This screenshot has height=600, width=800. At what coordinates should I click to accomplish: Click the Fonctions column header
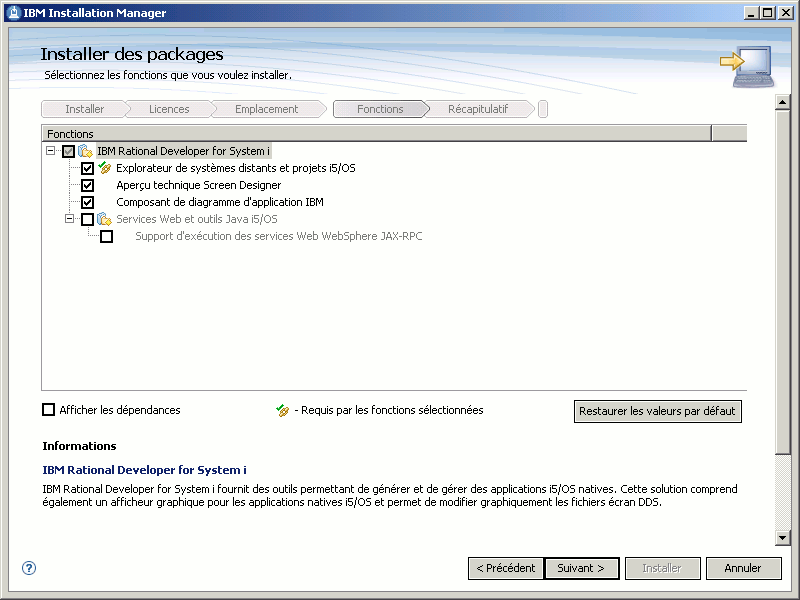(376, 134)
